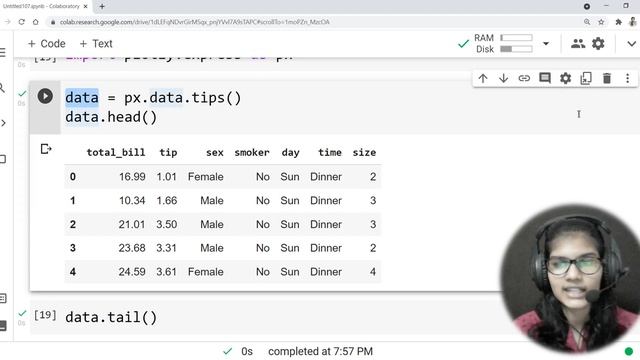Select total_bill value 24.59
This screenshot has width=640, height=360.
point(132,272)
